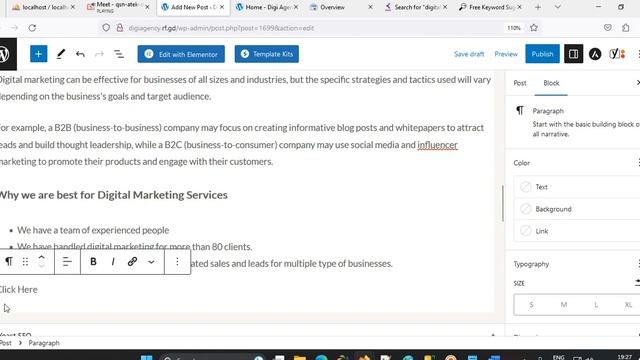Select font size M
This screenshot has width=640, height=360.
point(563,304)
